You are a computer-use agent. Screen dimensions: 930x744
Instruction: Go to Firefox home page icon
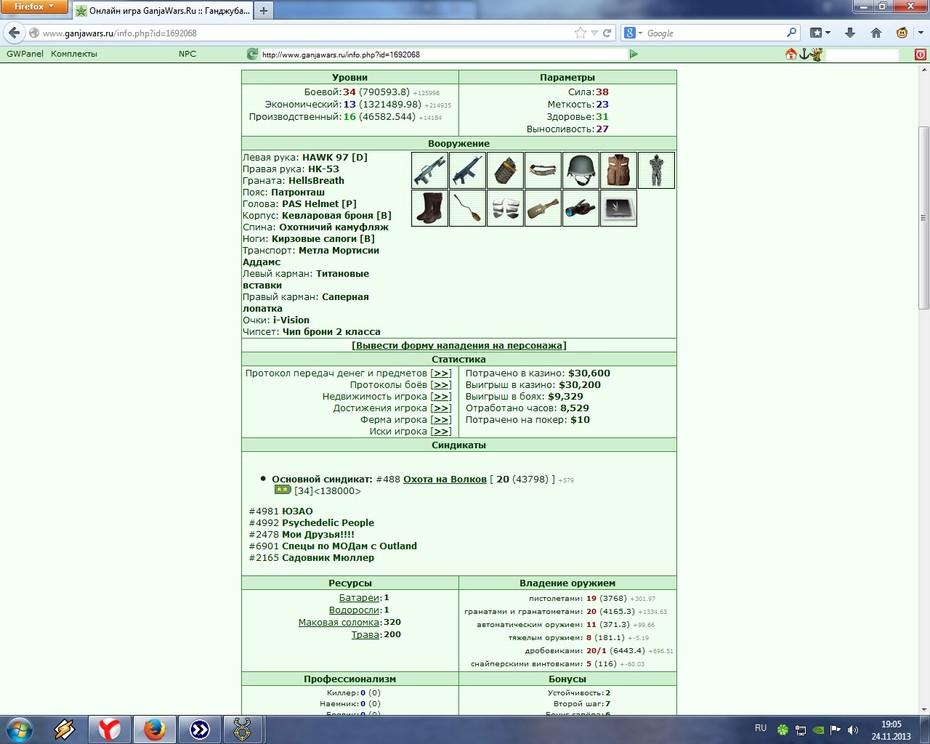[876, 33]
